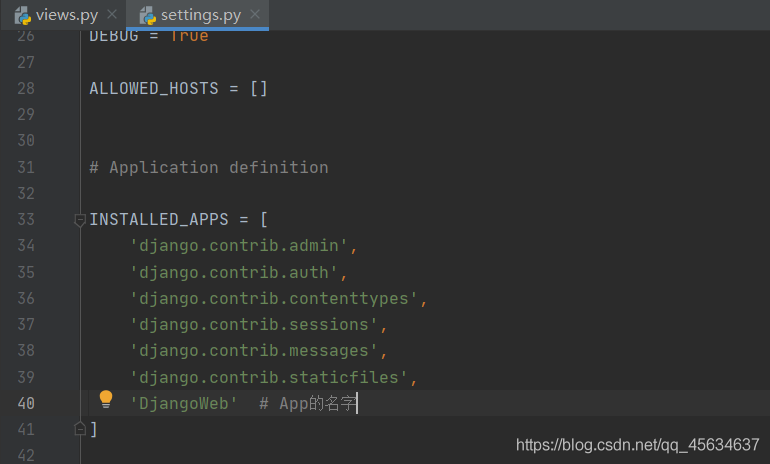
Task: Collapse the INSTALLED_APPS list fold marker
Action: click(x=80, y=220)
